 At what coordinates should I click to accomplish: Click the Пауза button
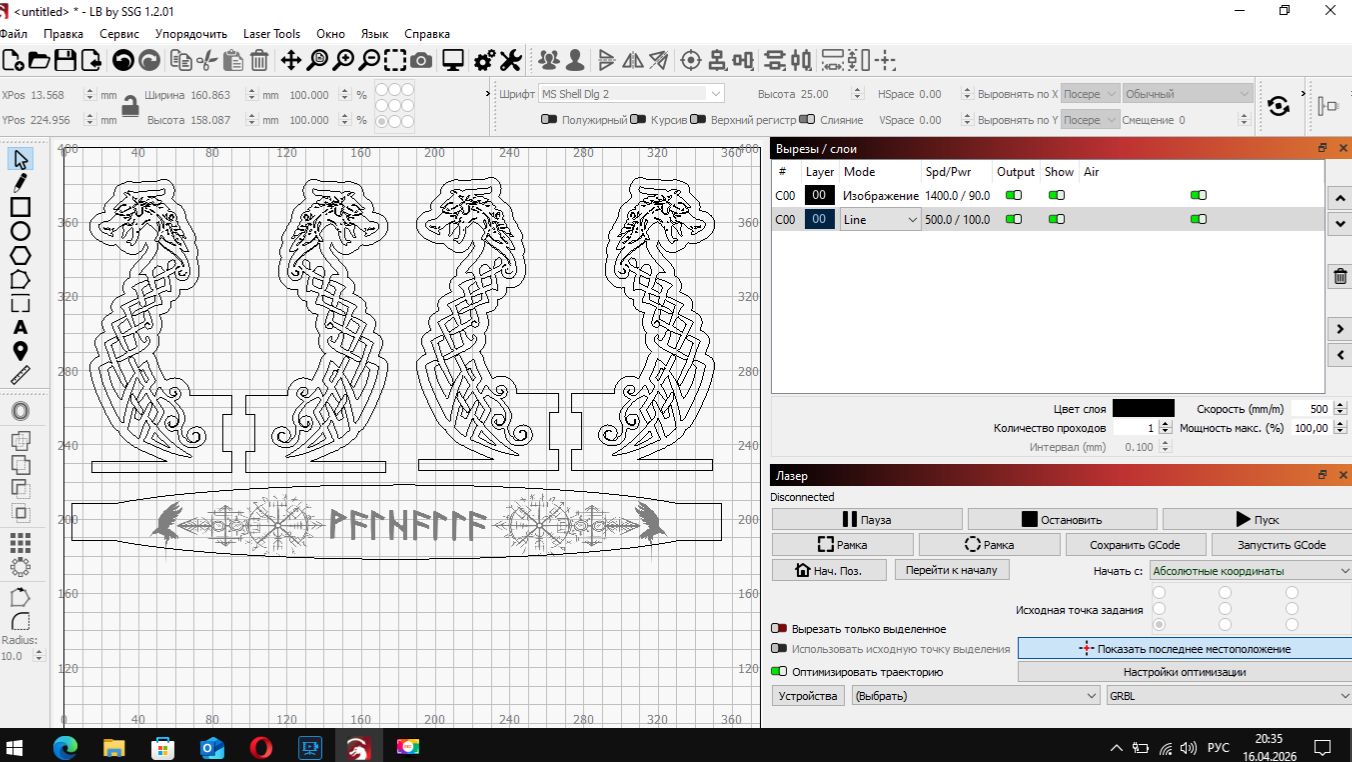pos(867,519)
